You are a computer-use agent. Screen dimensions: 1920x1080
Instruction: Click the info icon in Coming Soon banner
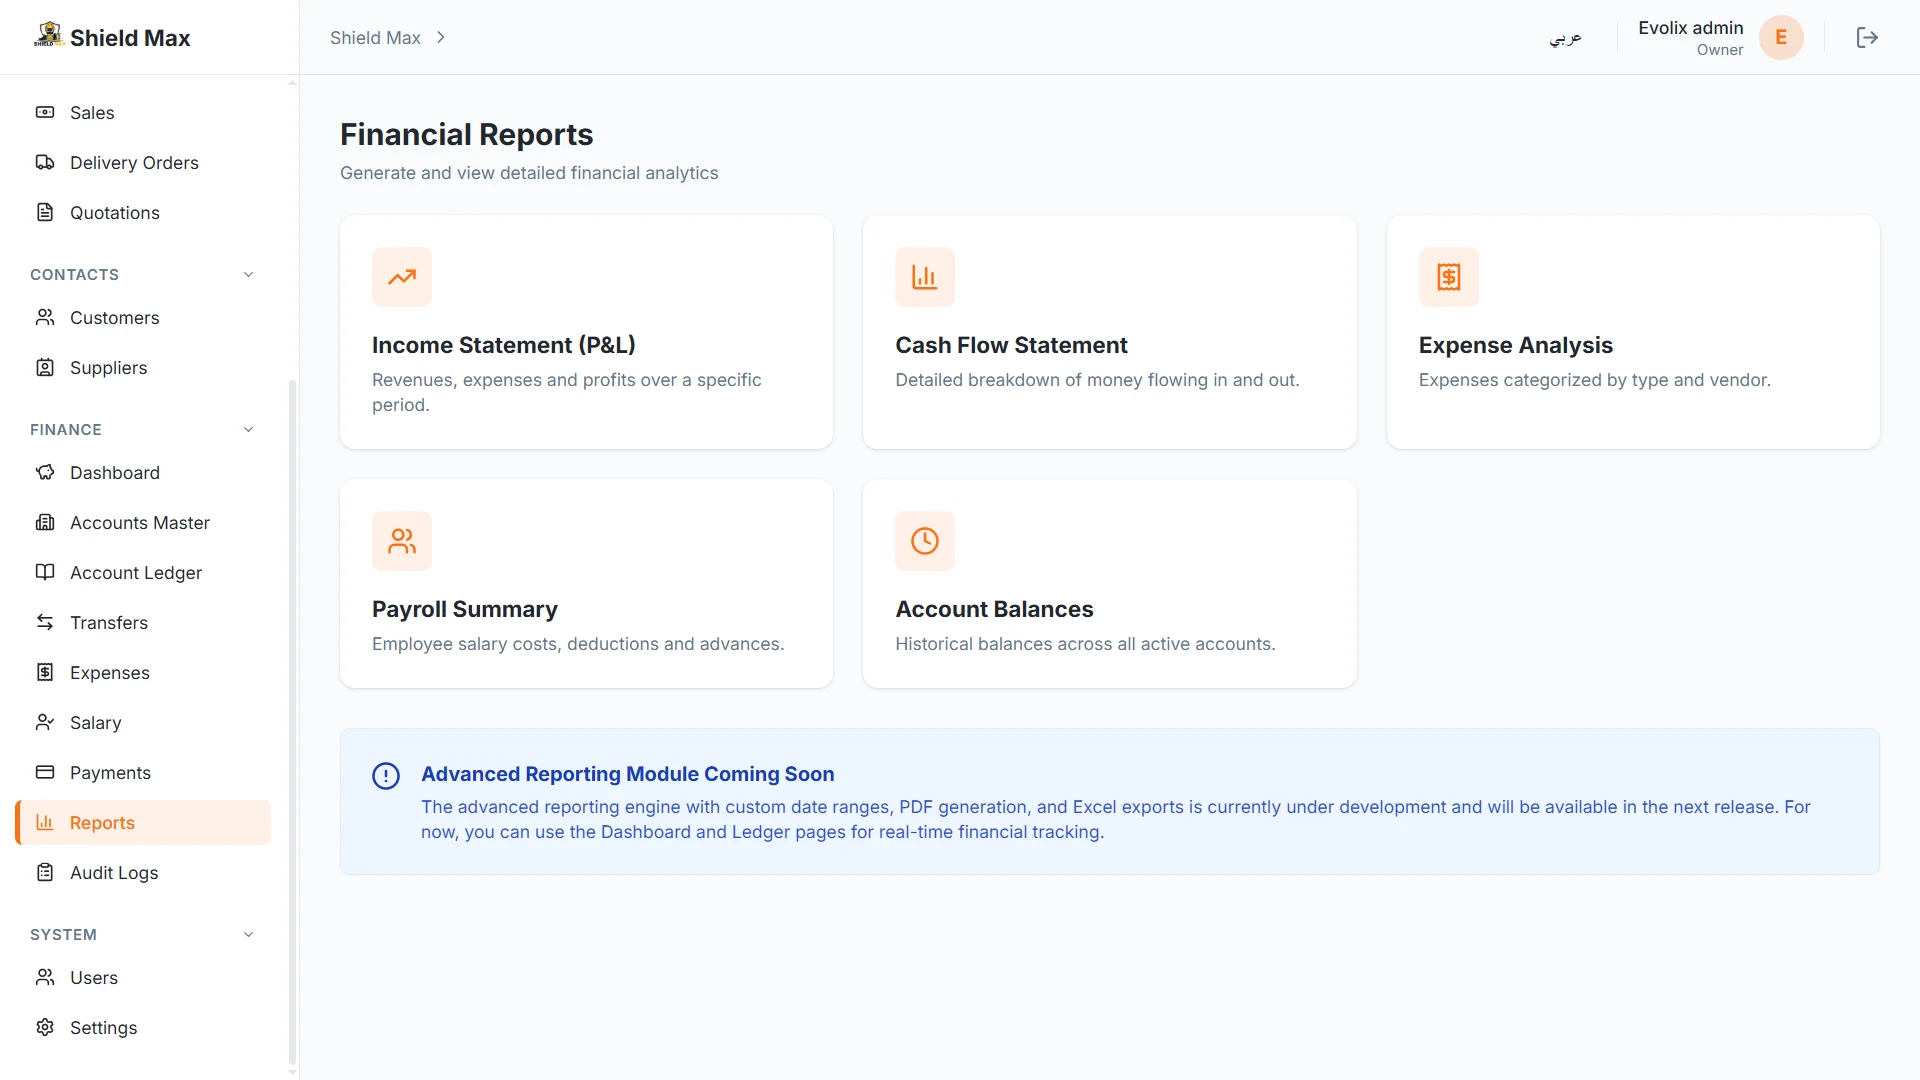coord(386,776)
